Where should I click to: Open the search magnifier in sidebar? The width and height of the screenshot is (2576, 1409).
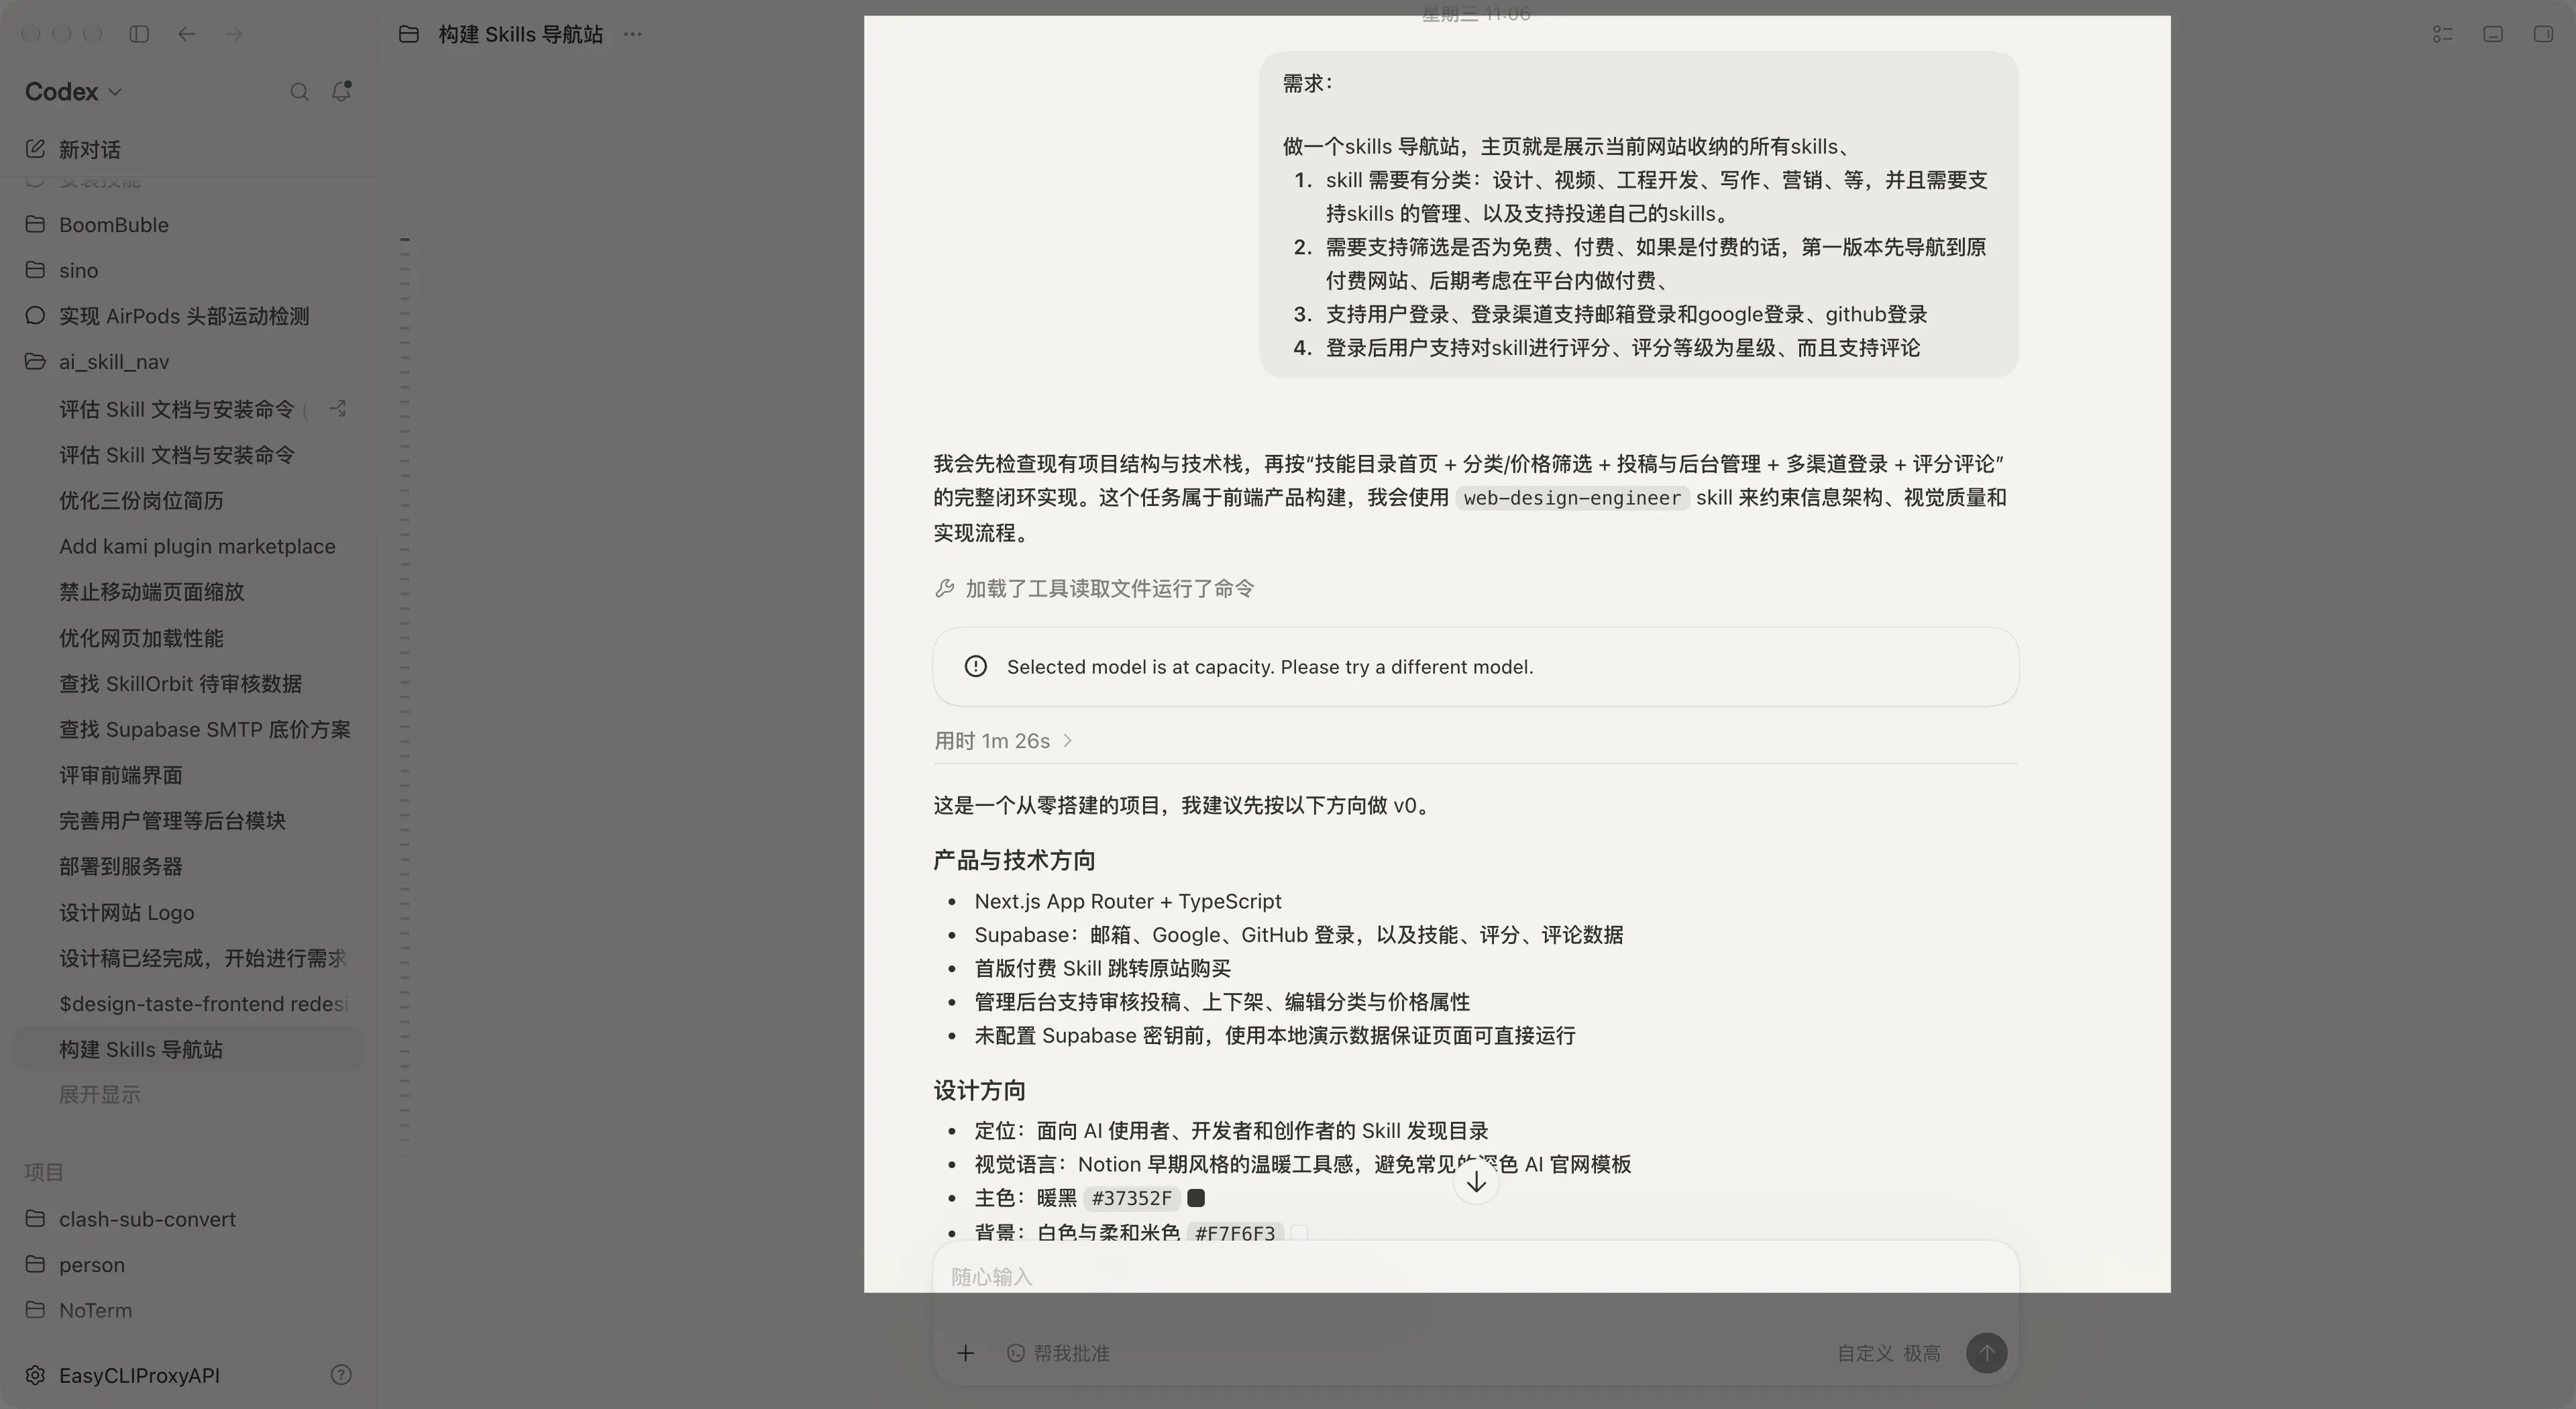coord(299,92)
